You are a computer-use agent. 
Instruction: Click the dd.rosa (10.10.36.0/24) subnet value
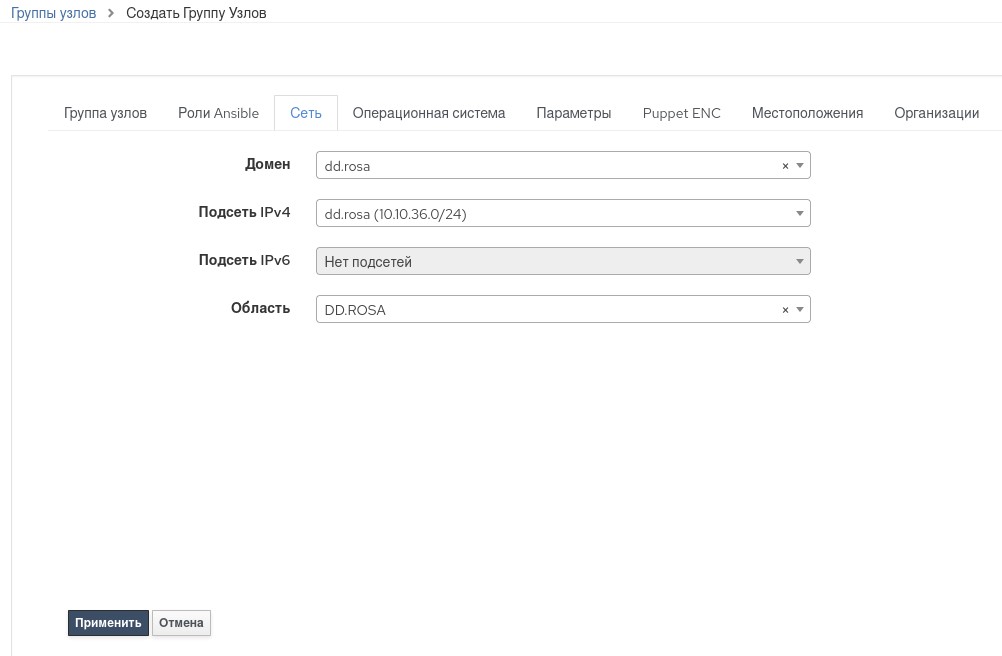click(x=395, y=214)
